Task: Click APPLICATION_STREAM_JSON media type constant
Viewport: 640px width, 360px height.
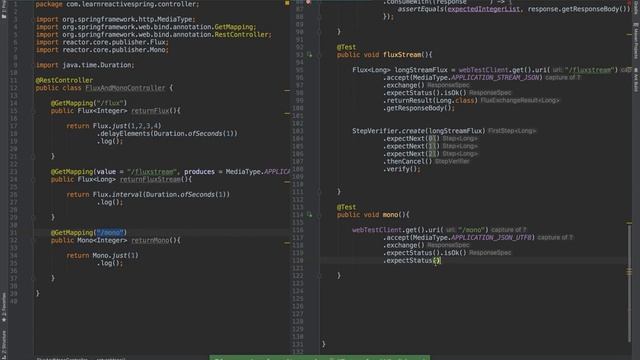Action: 496,78
